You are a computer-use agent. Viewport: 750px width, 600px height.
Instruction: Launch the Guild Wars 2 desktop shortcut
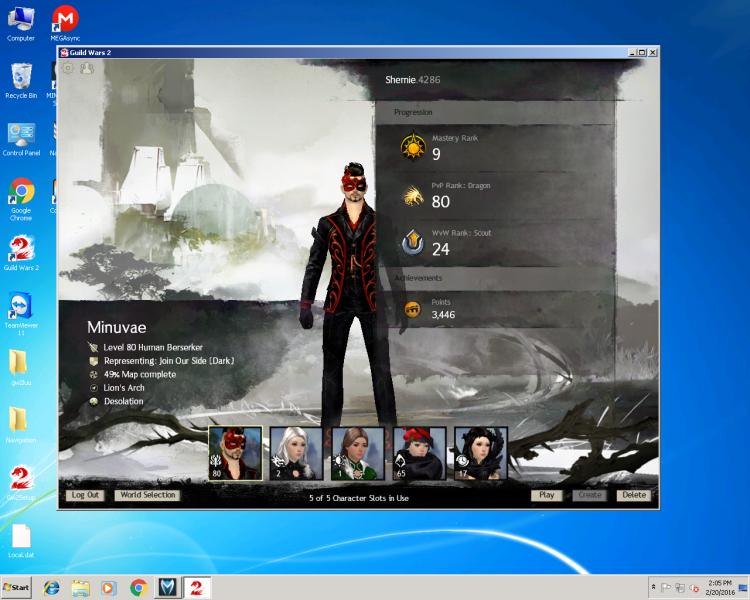click(21, 253)
